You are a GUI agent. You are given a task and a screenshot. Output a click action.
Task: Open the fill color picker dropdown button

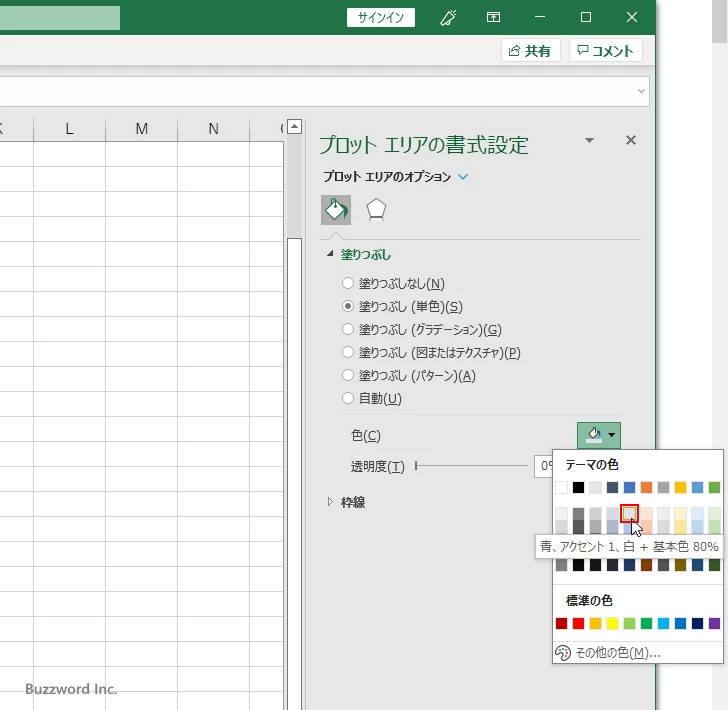[x=598, y=435]
